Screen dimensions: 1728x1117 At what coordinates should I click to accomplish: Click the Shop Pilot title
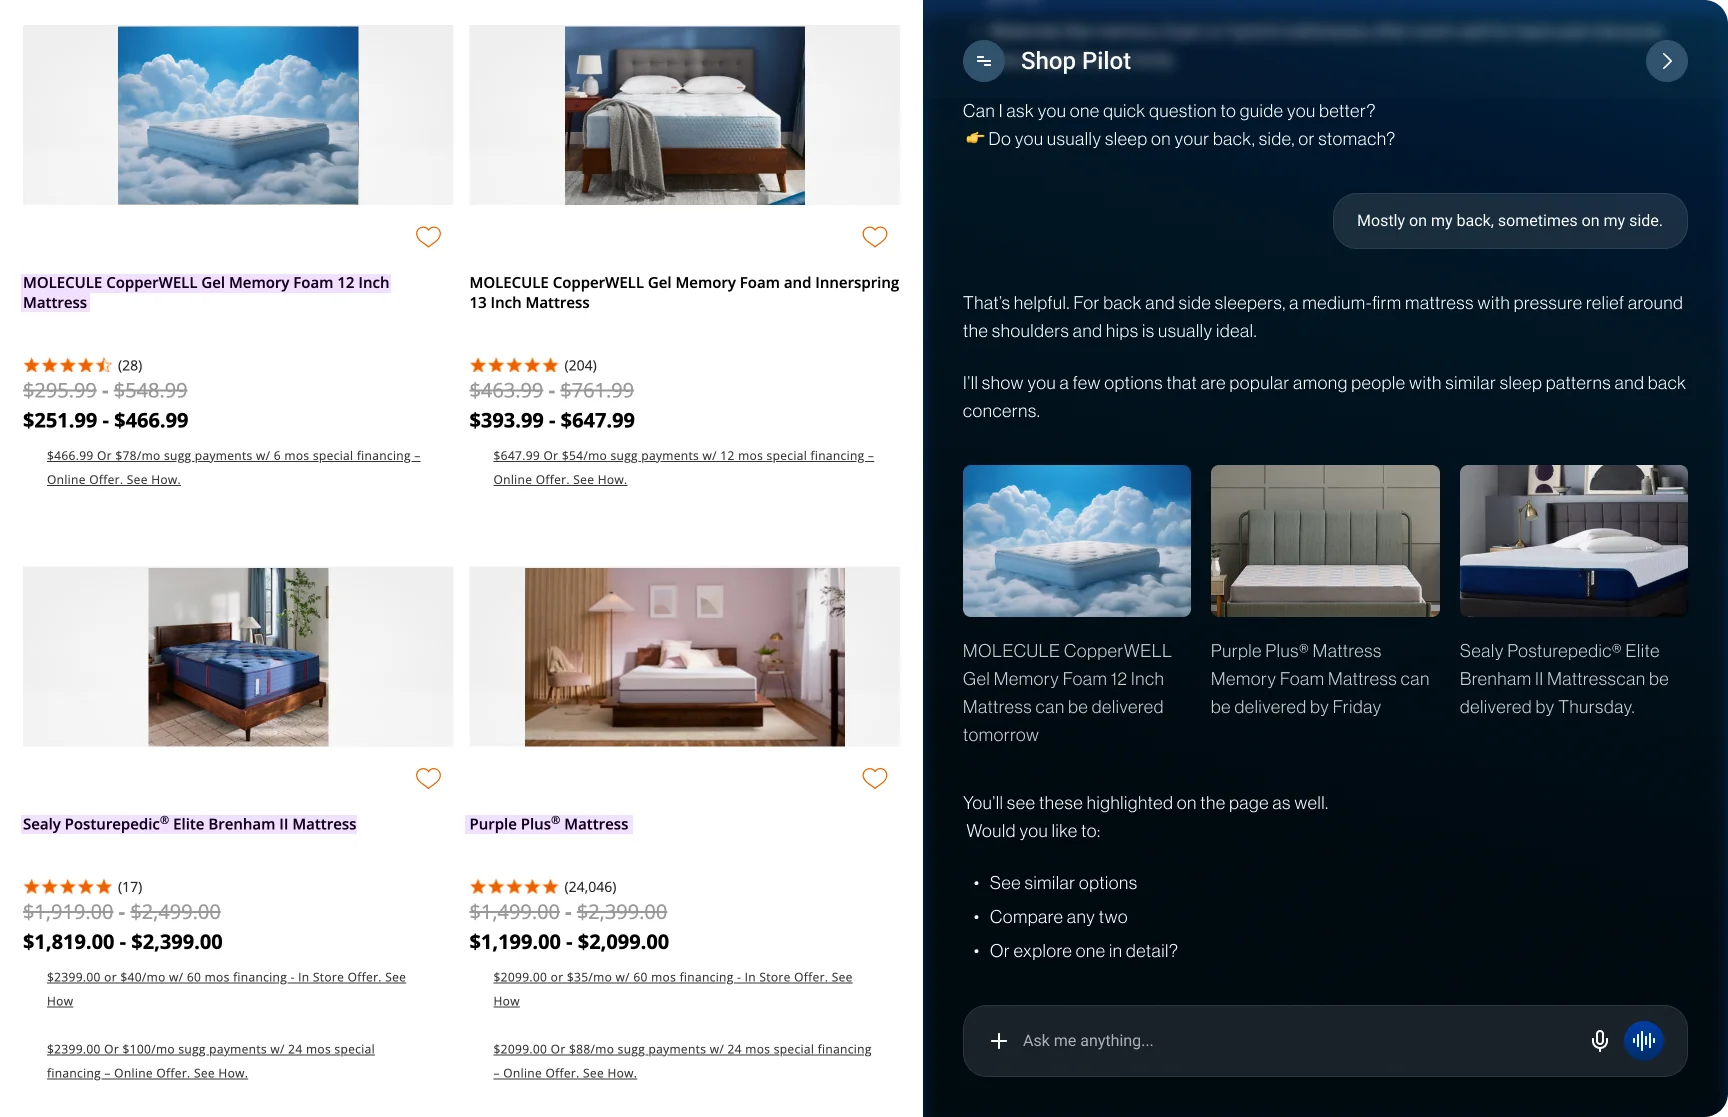click(1076, 61)
